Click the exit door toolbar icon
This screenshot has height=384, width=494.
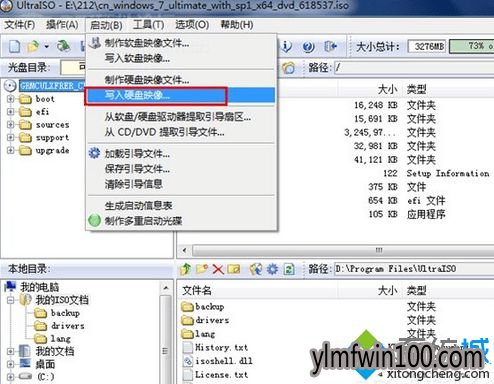[x=330, y=46]
